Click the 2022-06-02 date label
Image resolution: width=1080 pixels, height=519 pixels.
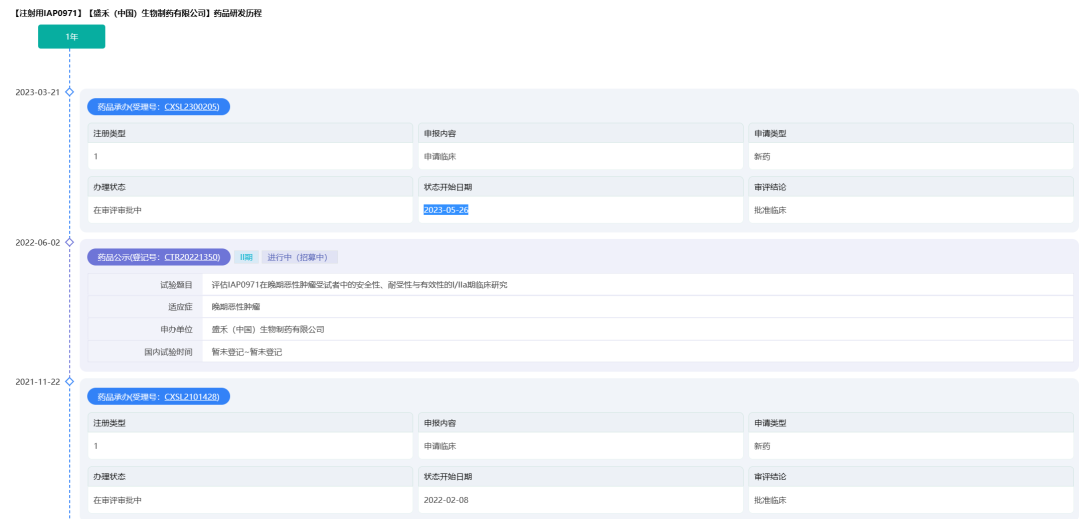point(37,242)
